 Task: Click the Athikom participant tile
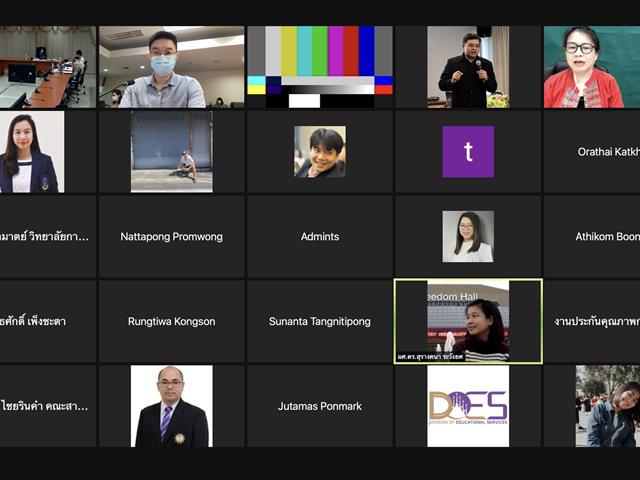point(592,236)
